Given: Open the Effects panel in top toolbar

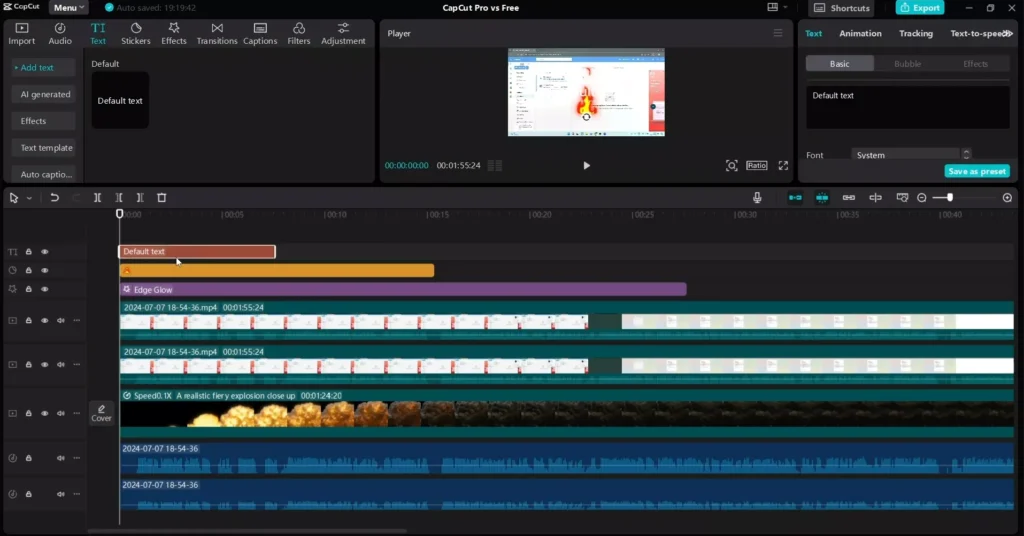Looking at the screenshot, I should (x=174, y=33).
